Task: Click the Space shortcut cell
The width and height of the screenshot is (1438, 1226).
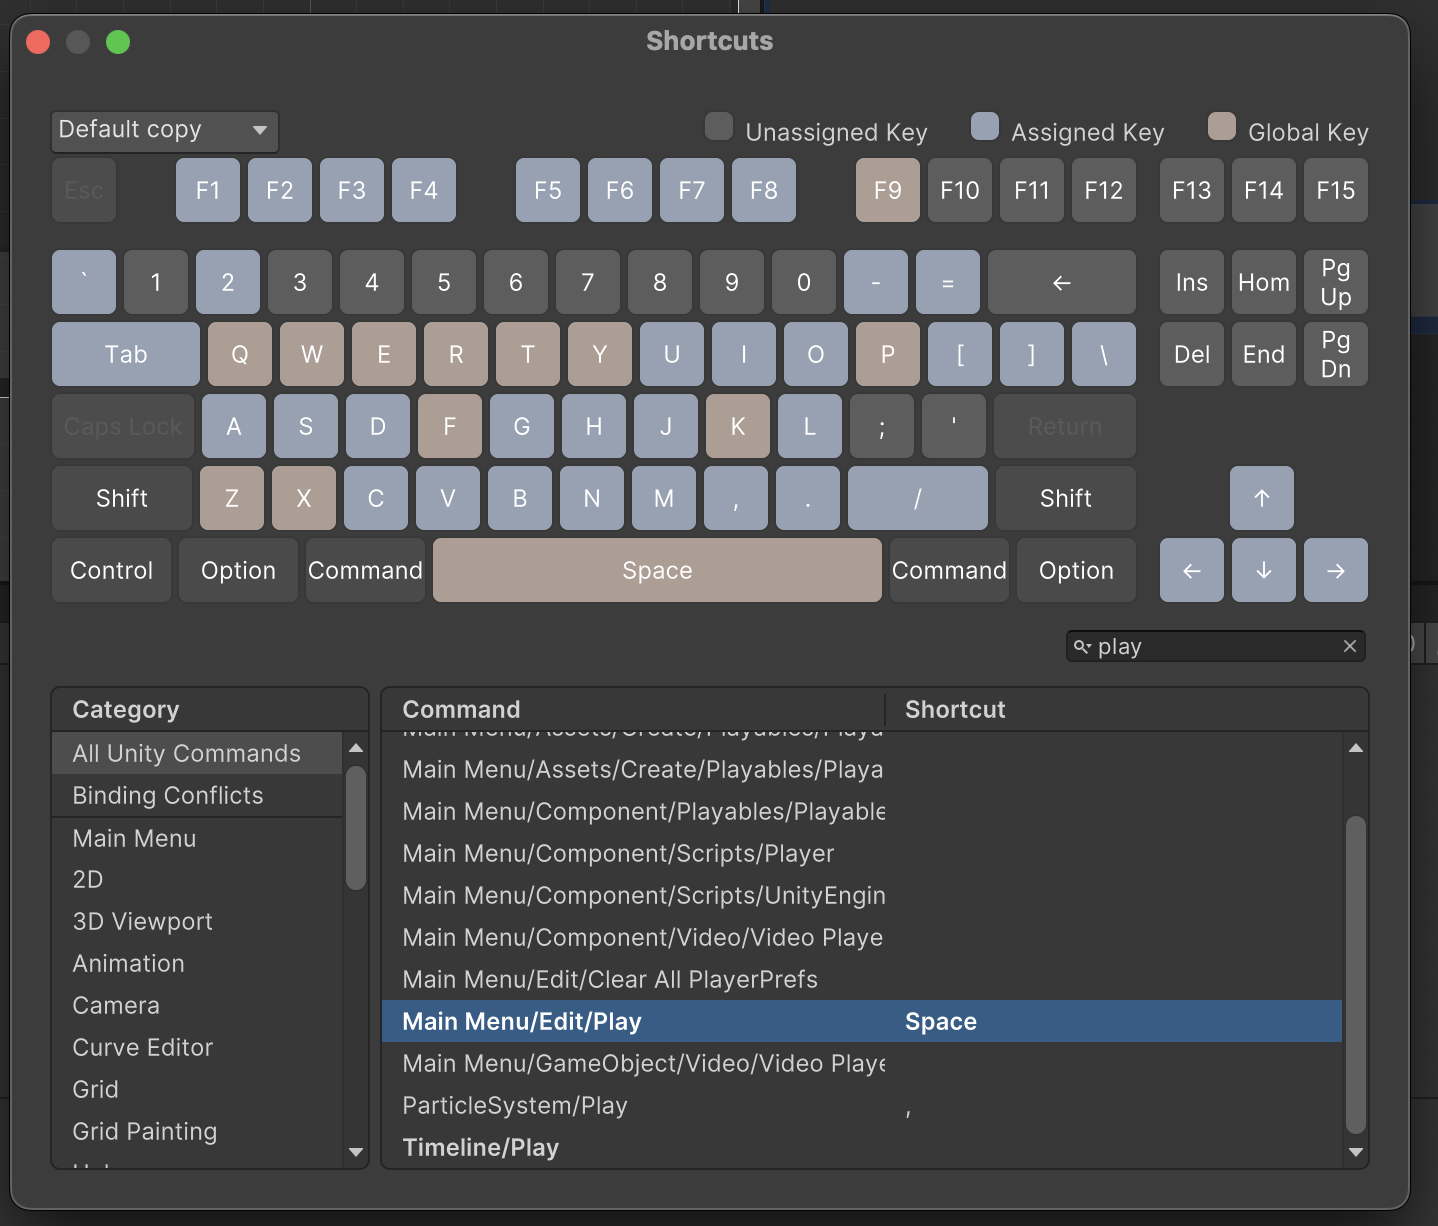Action: tap(1115, 1021)
